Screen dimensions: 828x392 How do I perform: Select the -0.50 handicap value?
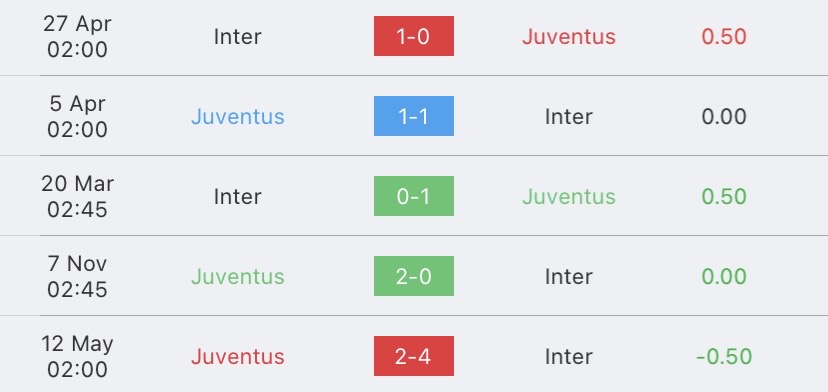click(x=724, y=357)
